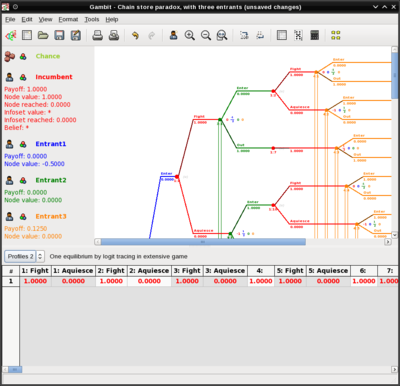Add a new player via toolbar icon
The height and width of the screenshot is (386, 400).
point(173,35)
